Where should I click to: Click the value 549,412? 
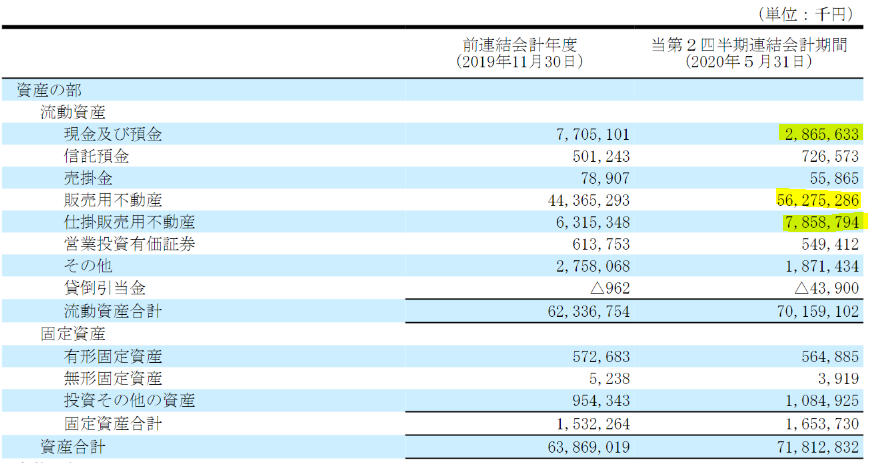[830, 244]
